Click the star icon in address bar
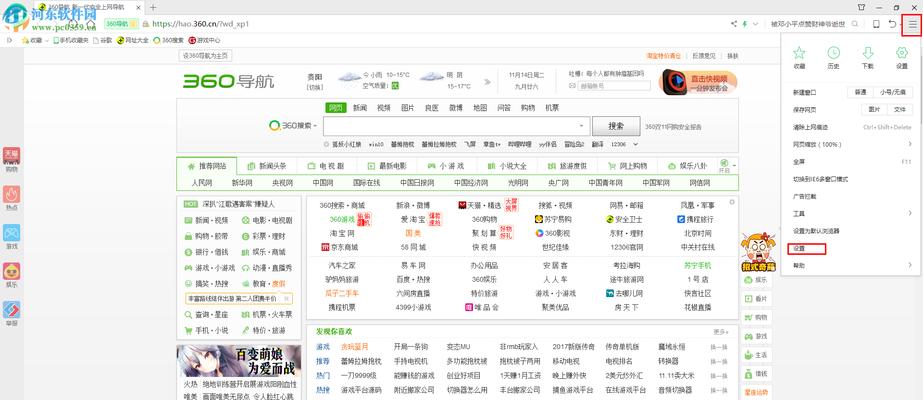This screenshot has height=400, width=923. click(134, 24)
